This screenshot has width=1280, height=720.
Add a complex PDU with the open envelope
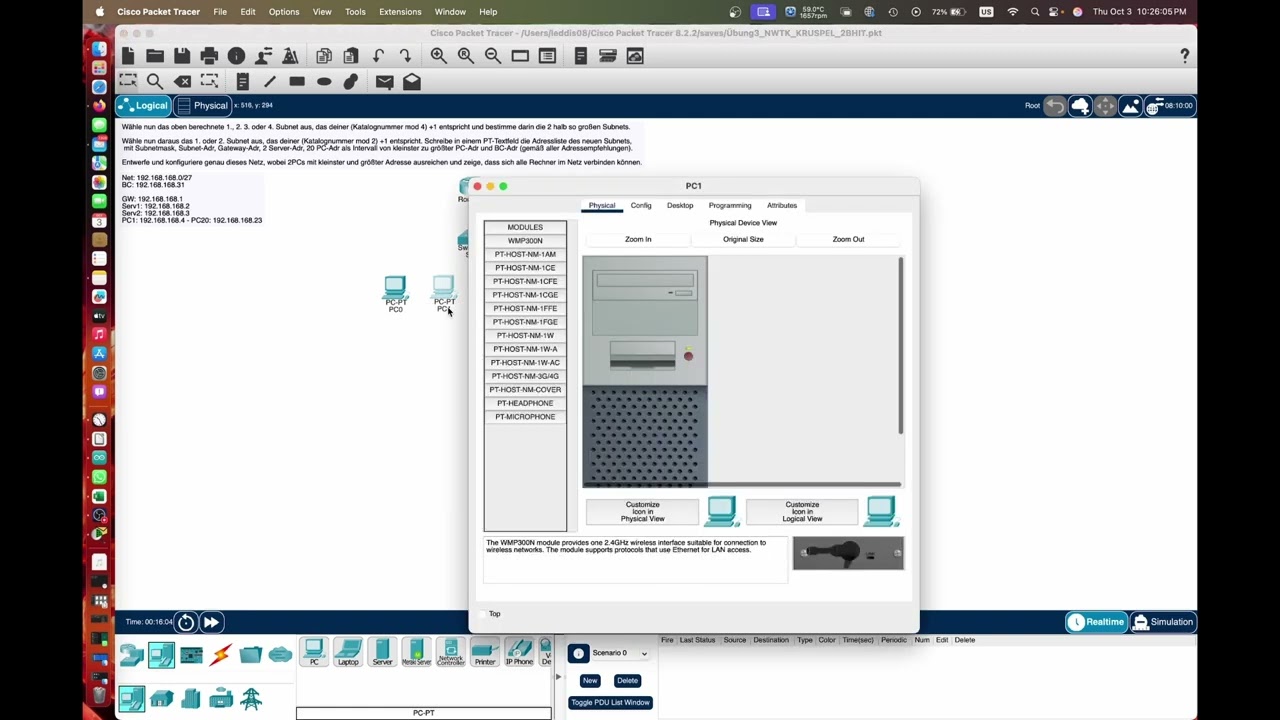coord(412,81)
